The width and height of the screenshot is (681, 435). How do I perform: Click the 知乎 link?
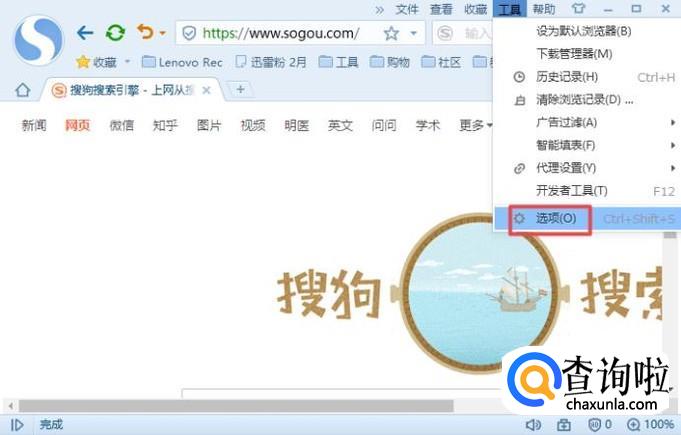165,125
